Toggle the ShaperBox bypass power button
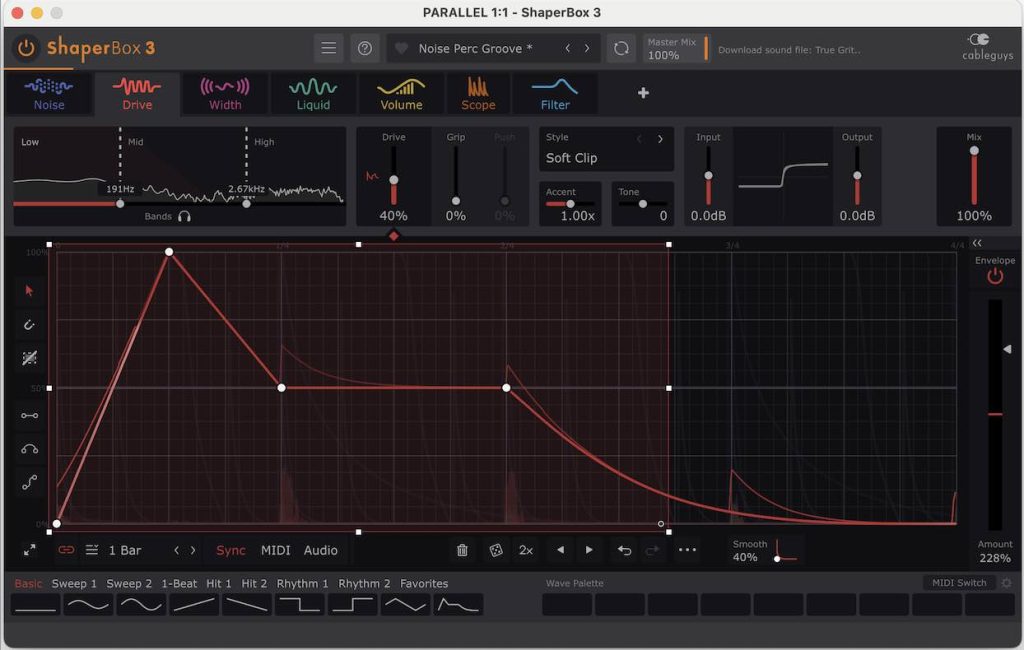 click(26, 47)
